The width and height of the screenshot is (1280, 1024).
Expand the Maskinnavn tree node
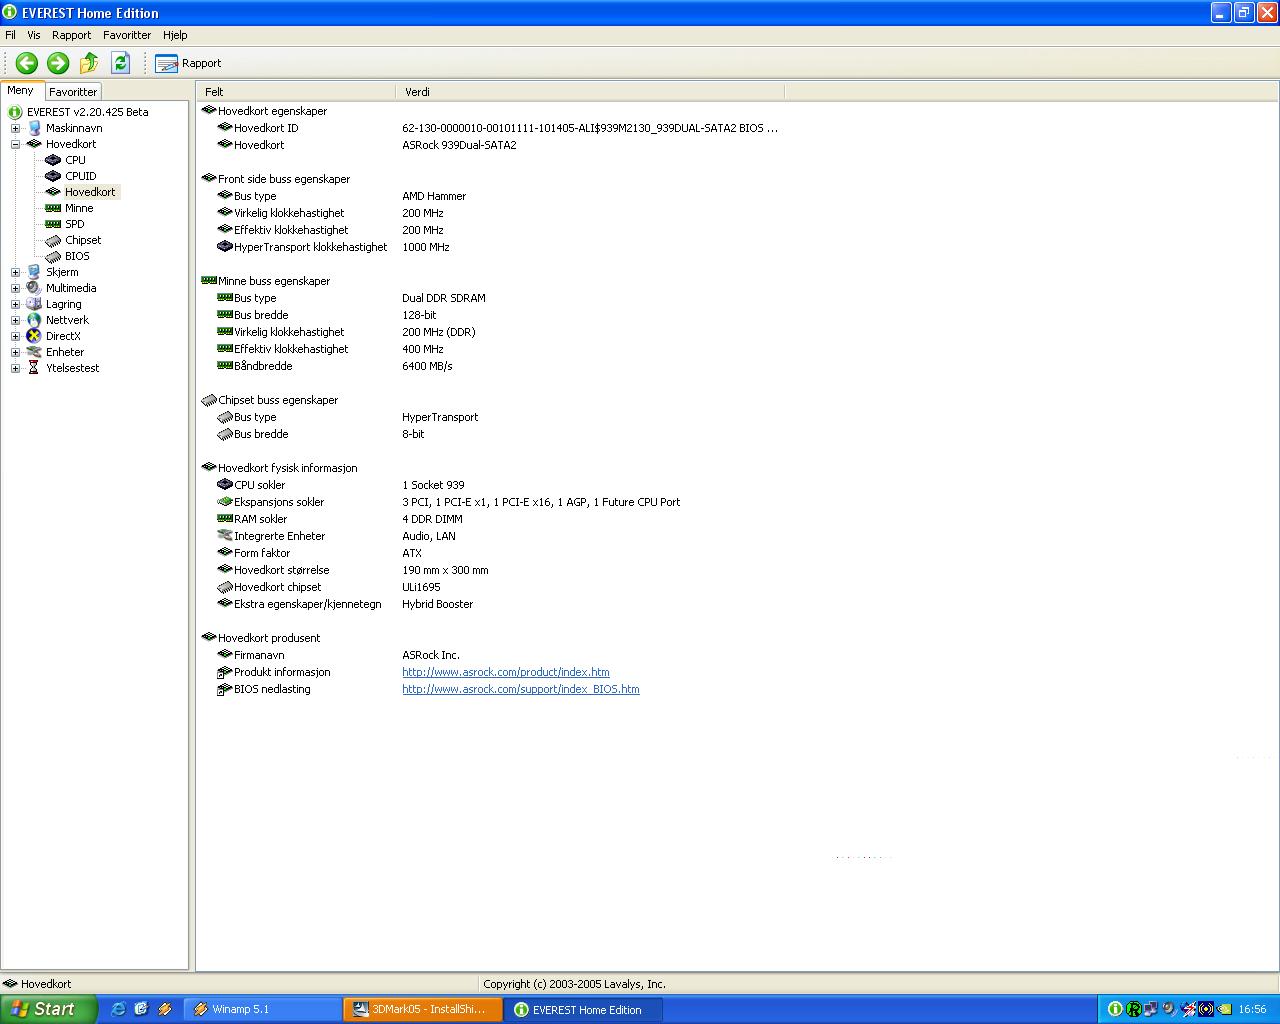(x=15, y=128)
